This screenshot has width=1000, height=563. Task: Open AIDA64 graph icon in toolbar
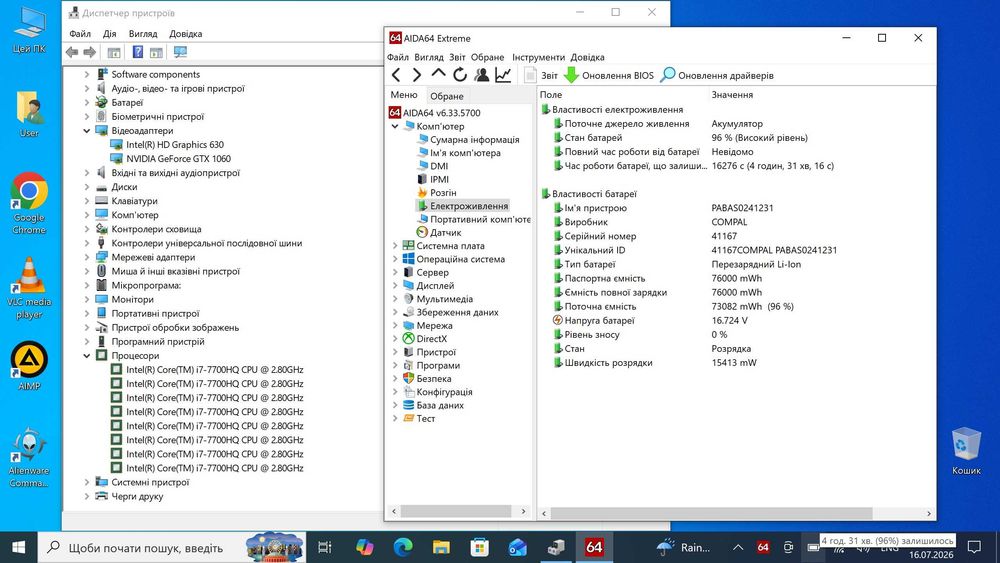pos(503,75)
